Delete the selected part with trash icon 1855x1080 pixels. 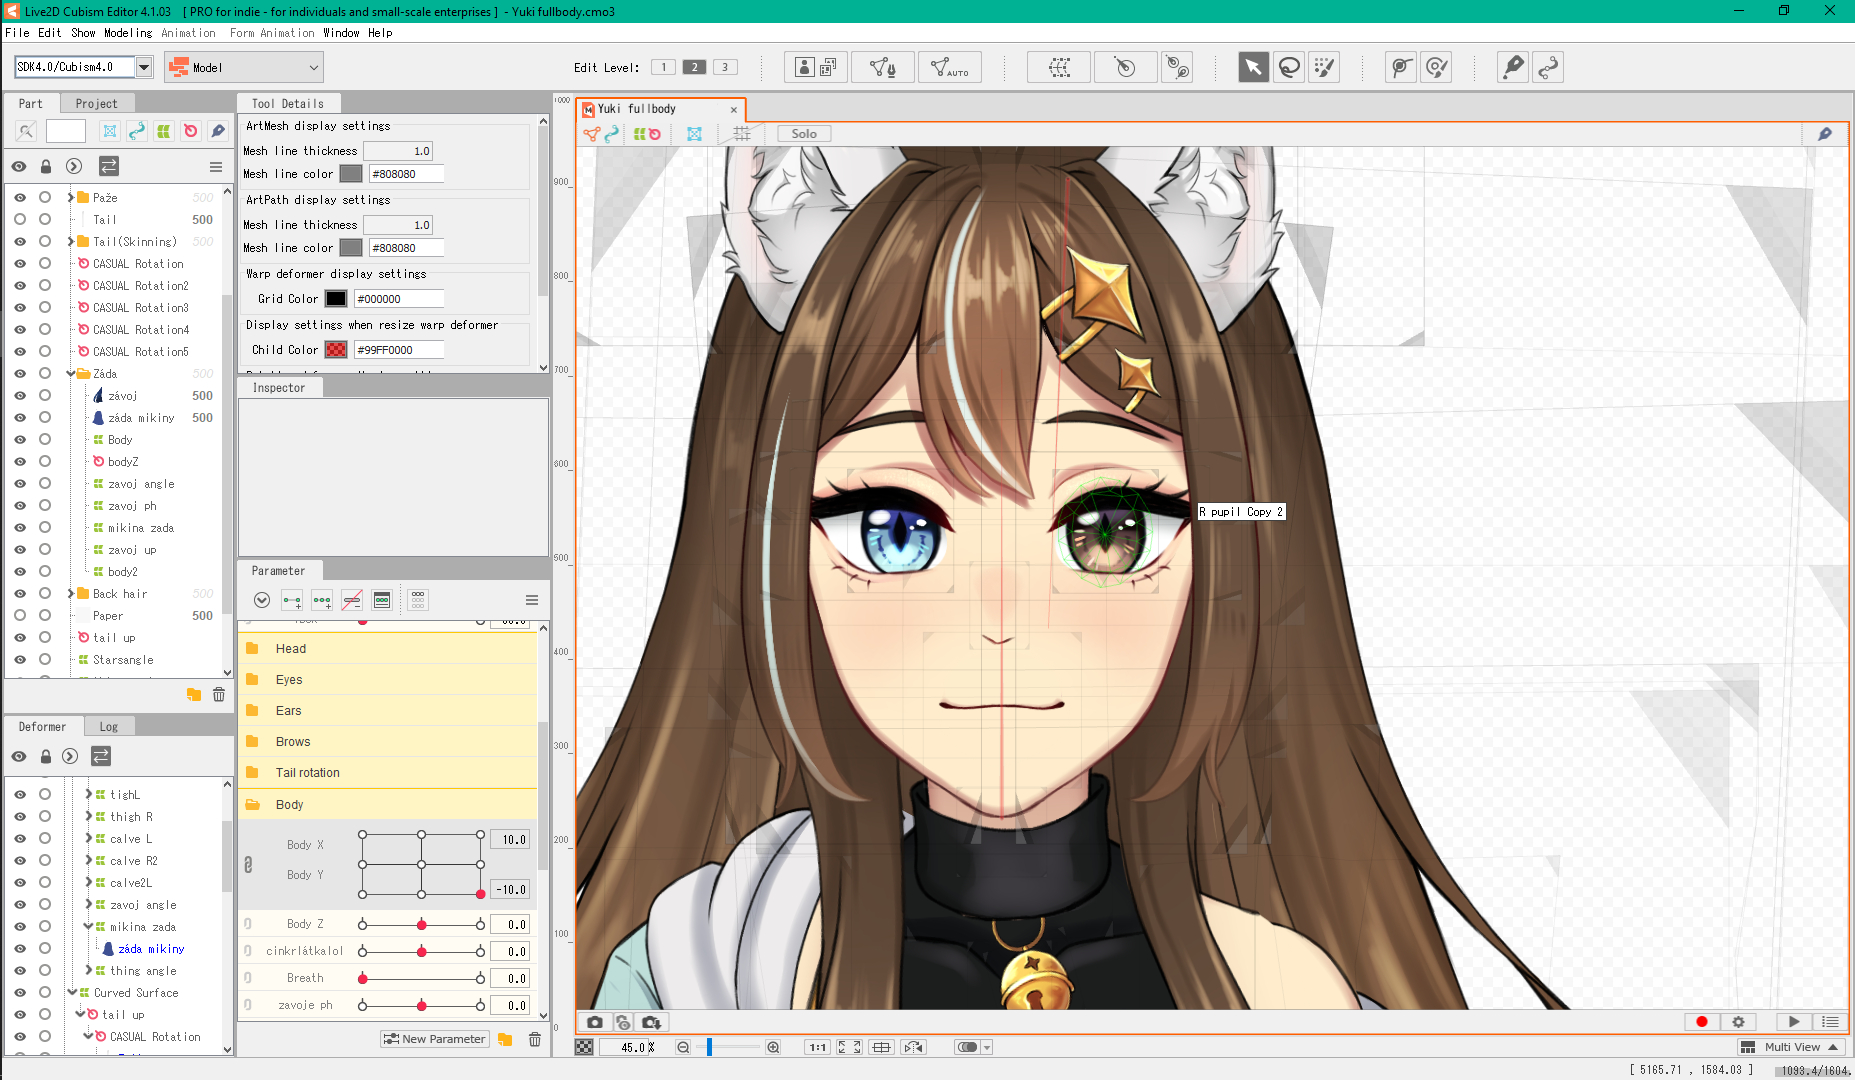click(x=219, y=694)
